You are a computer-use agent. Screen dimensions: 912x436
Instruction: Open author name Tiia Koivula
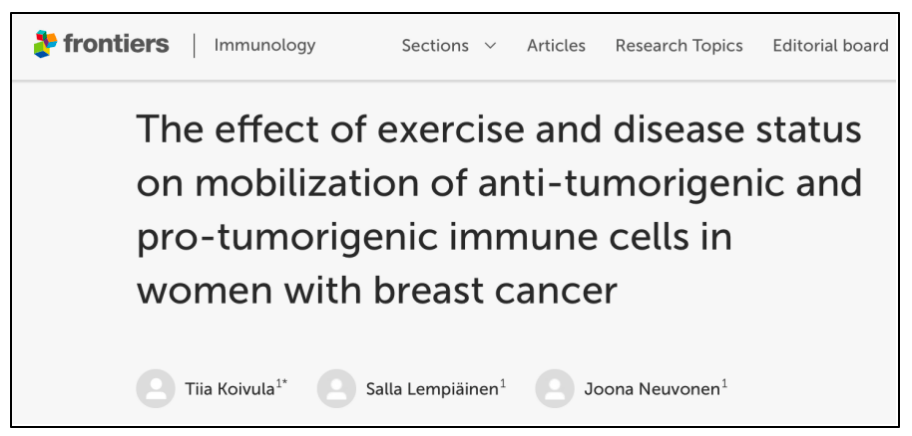point(219,390)
